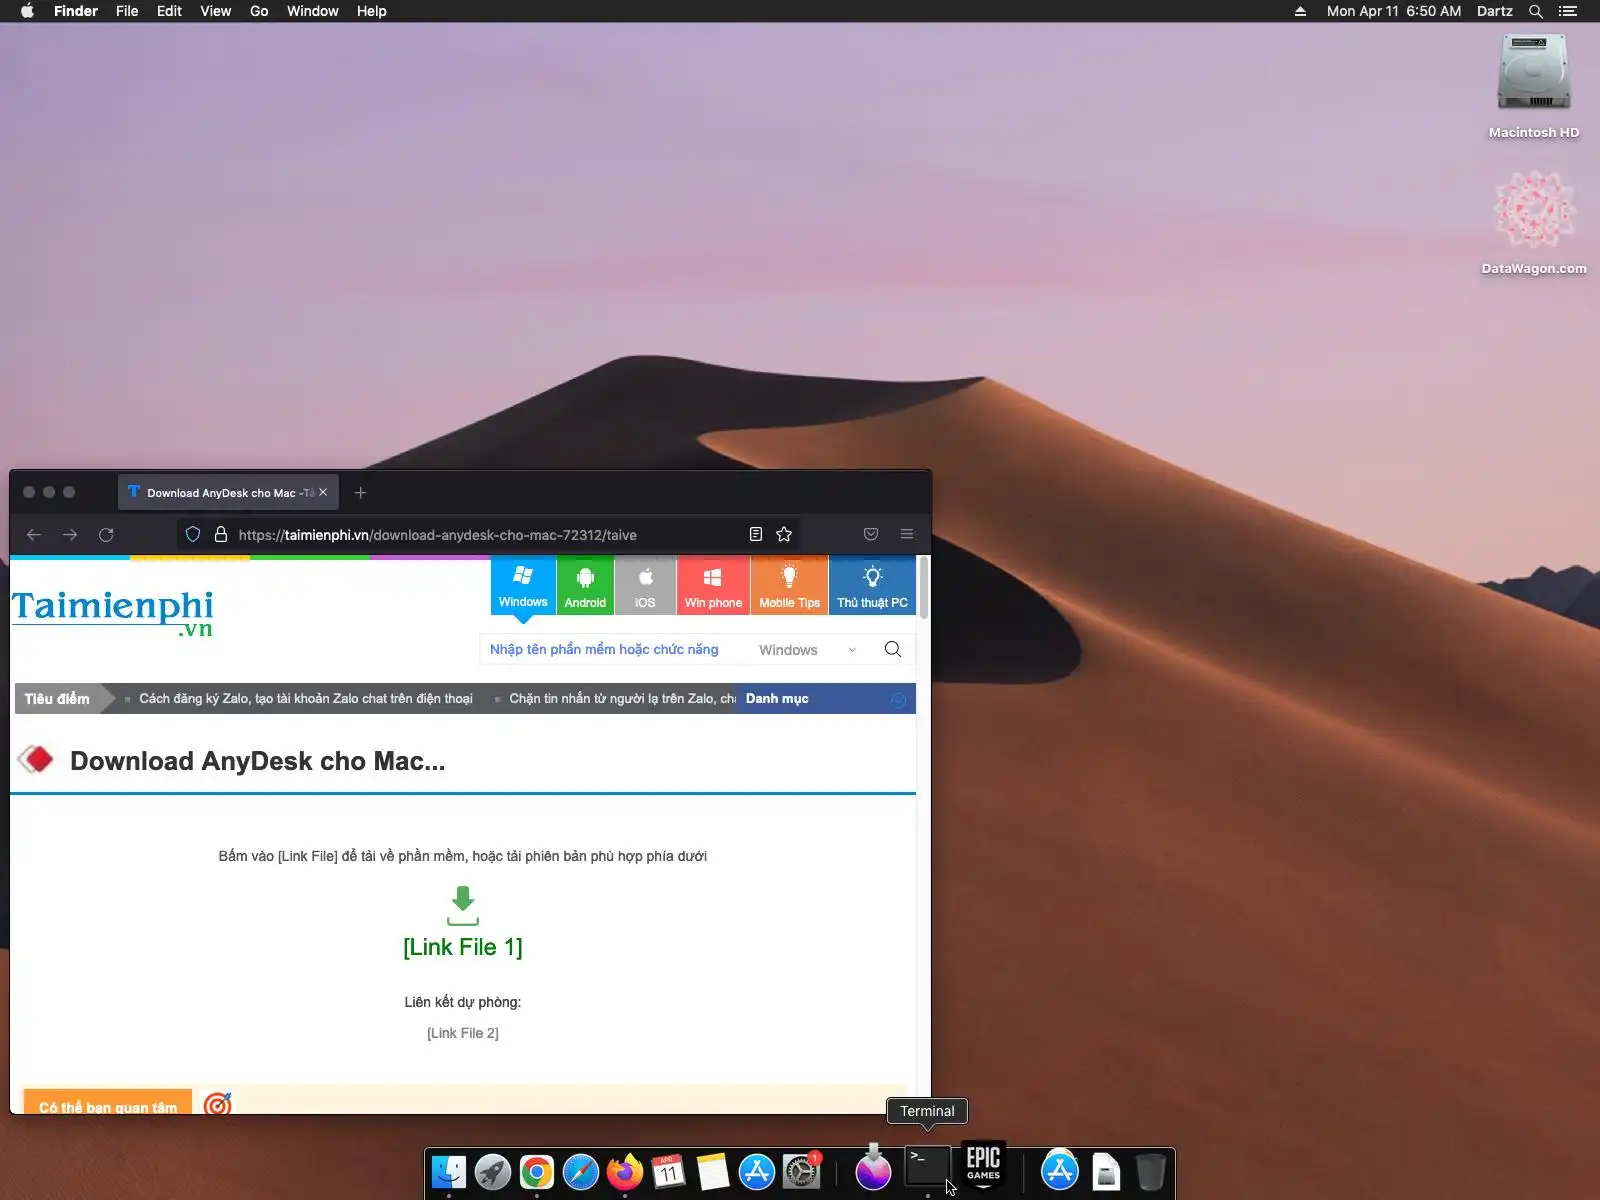This screenshot has height=1200, width=1600.
Task: Click the Có thể bạn quan tâm label
Action: 108,1103
